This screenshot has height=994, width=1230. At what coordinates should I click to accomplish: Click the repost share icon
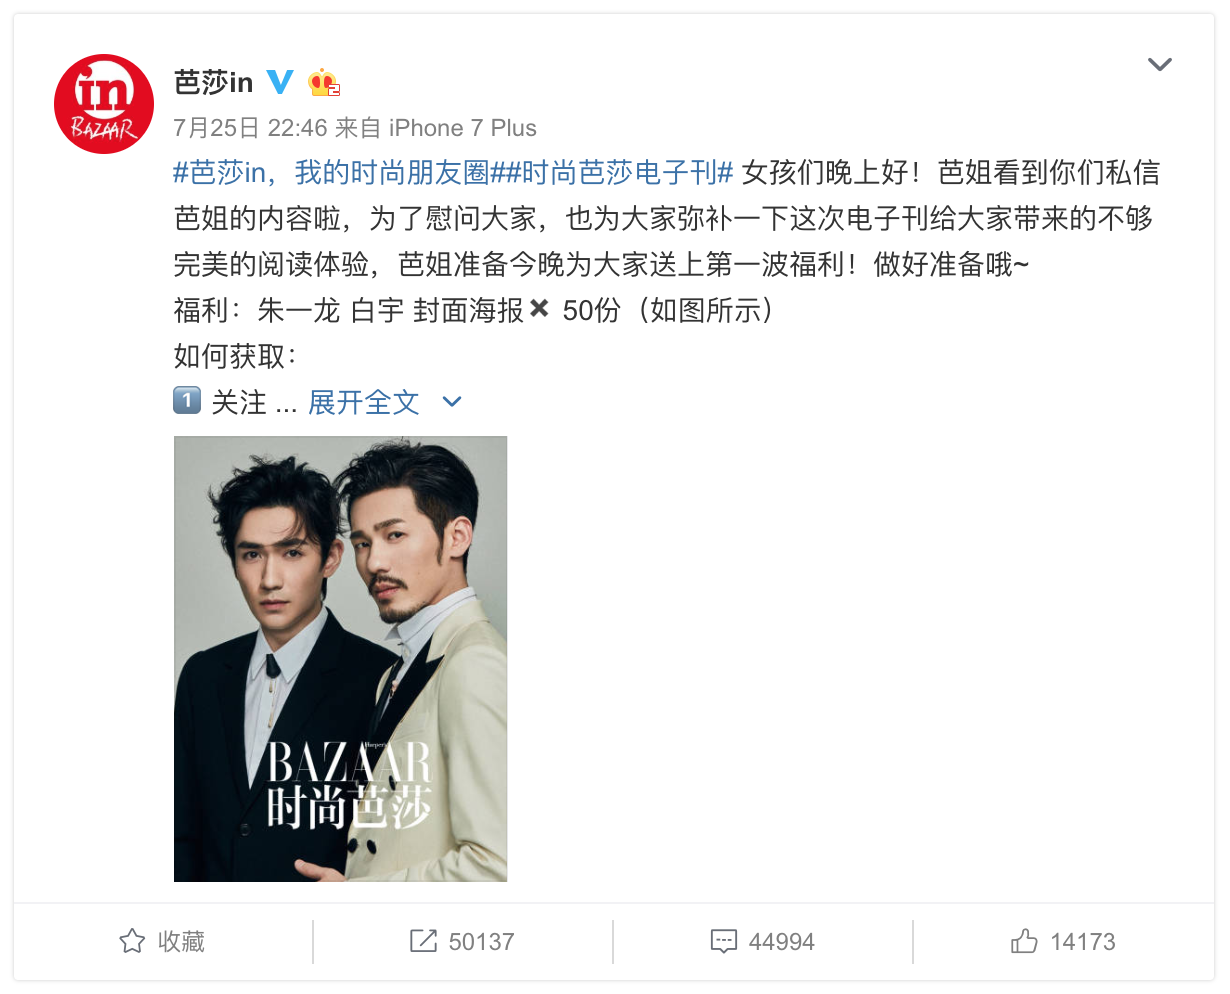tap(423, 941)
